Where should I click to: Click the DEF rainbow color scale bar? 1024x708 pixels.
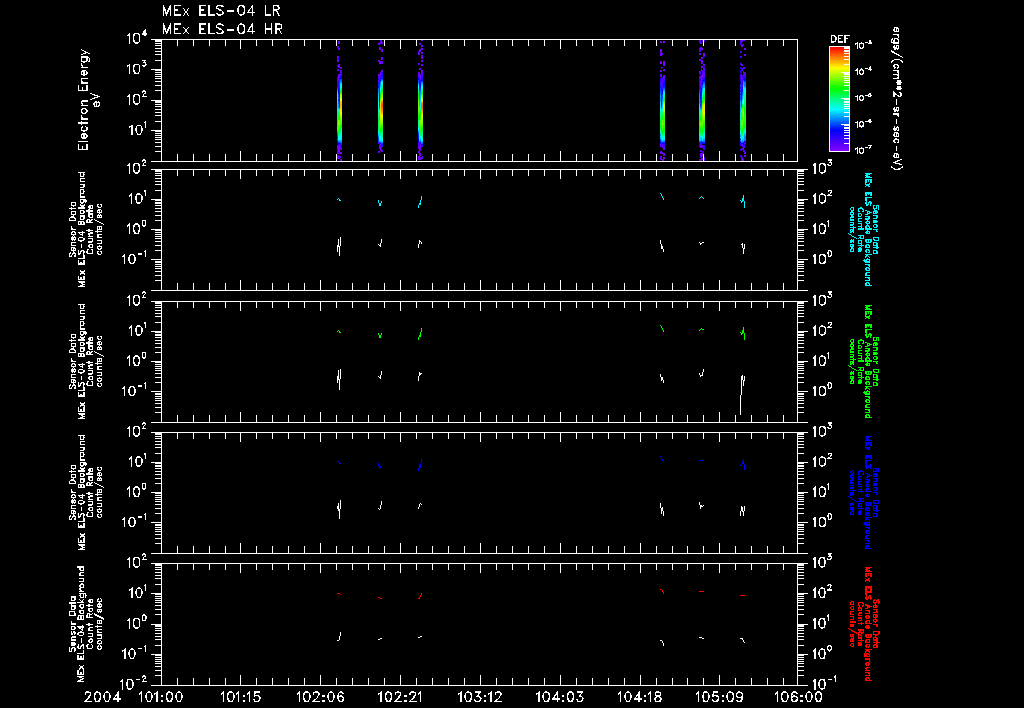tap(839, 99)
